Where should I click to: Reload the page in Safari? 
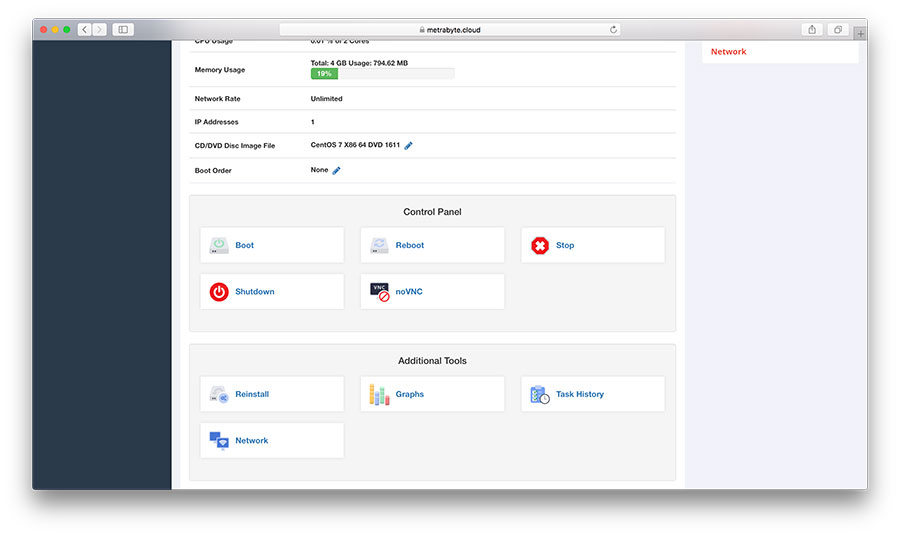click(x=613, y=30)
